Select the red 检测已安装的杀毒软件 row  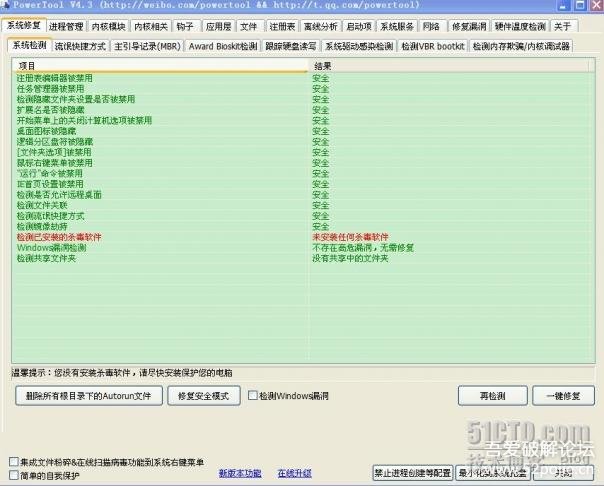point(304,237)
